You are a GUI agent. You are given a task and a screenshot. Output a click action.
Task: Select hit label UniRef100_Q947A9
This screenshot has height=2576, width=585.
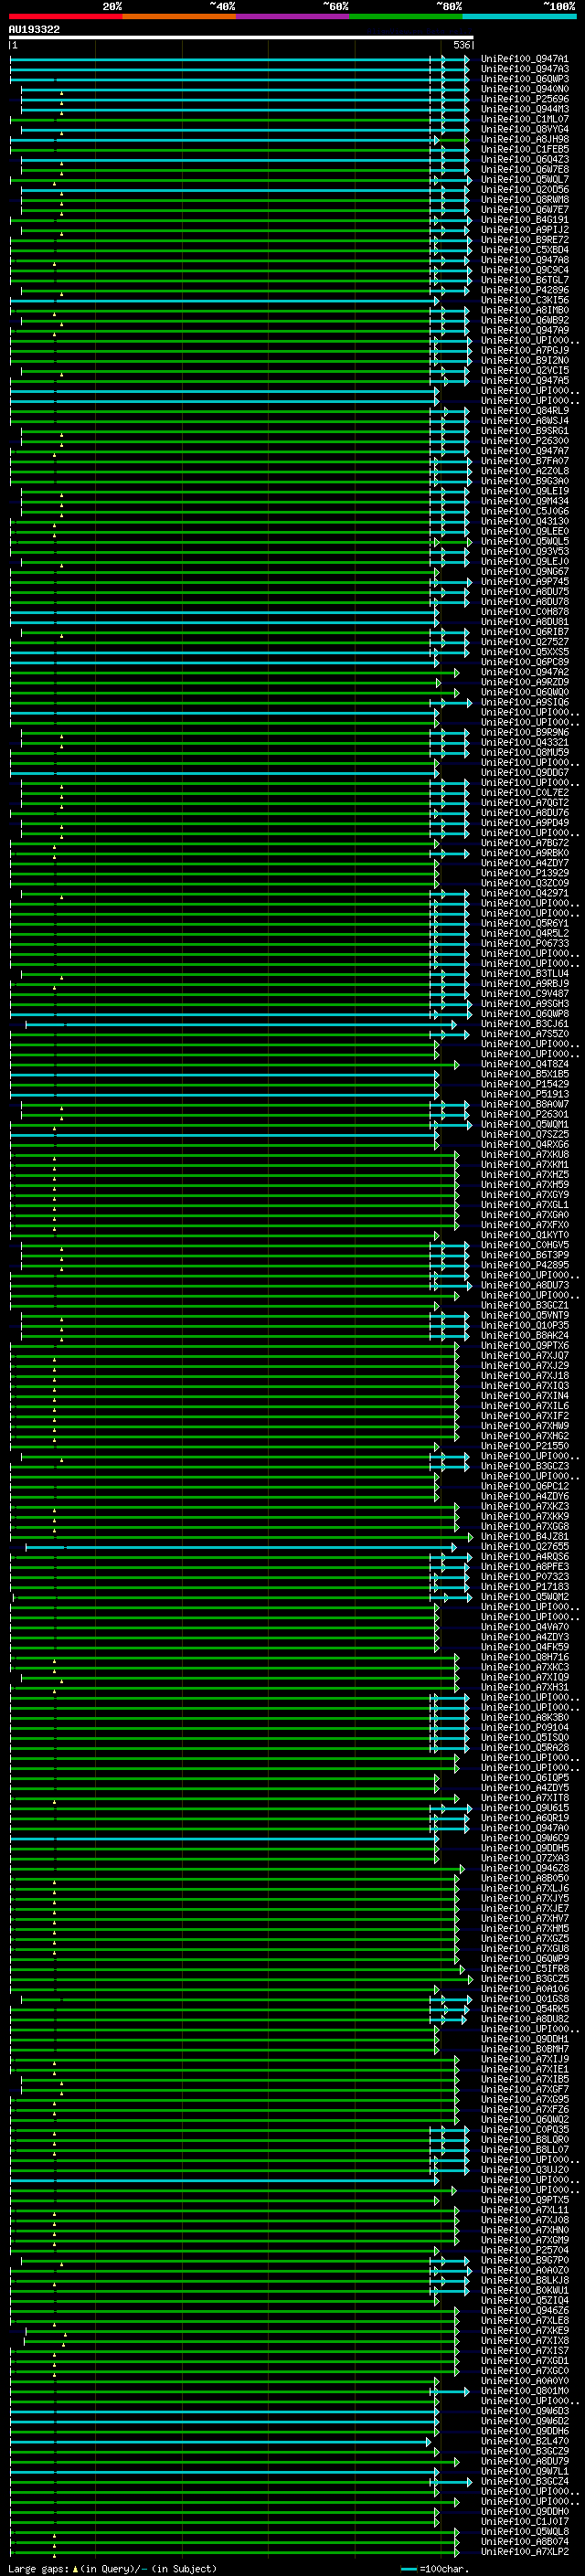coord(524,330)
